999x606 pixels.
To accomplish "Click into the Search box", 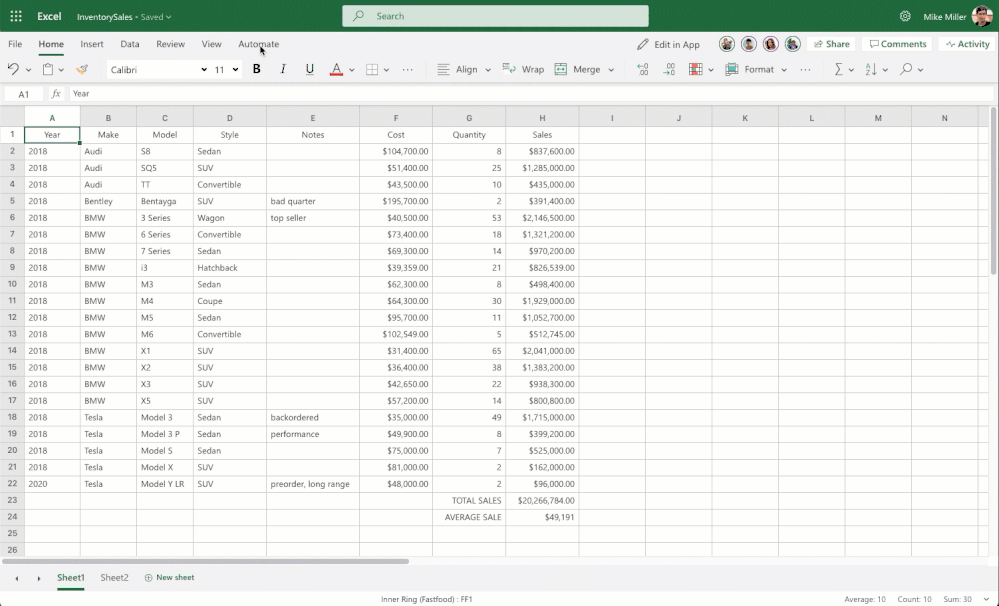I will [x=495, y=16].
